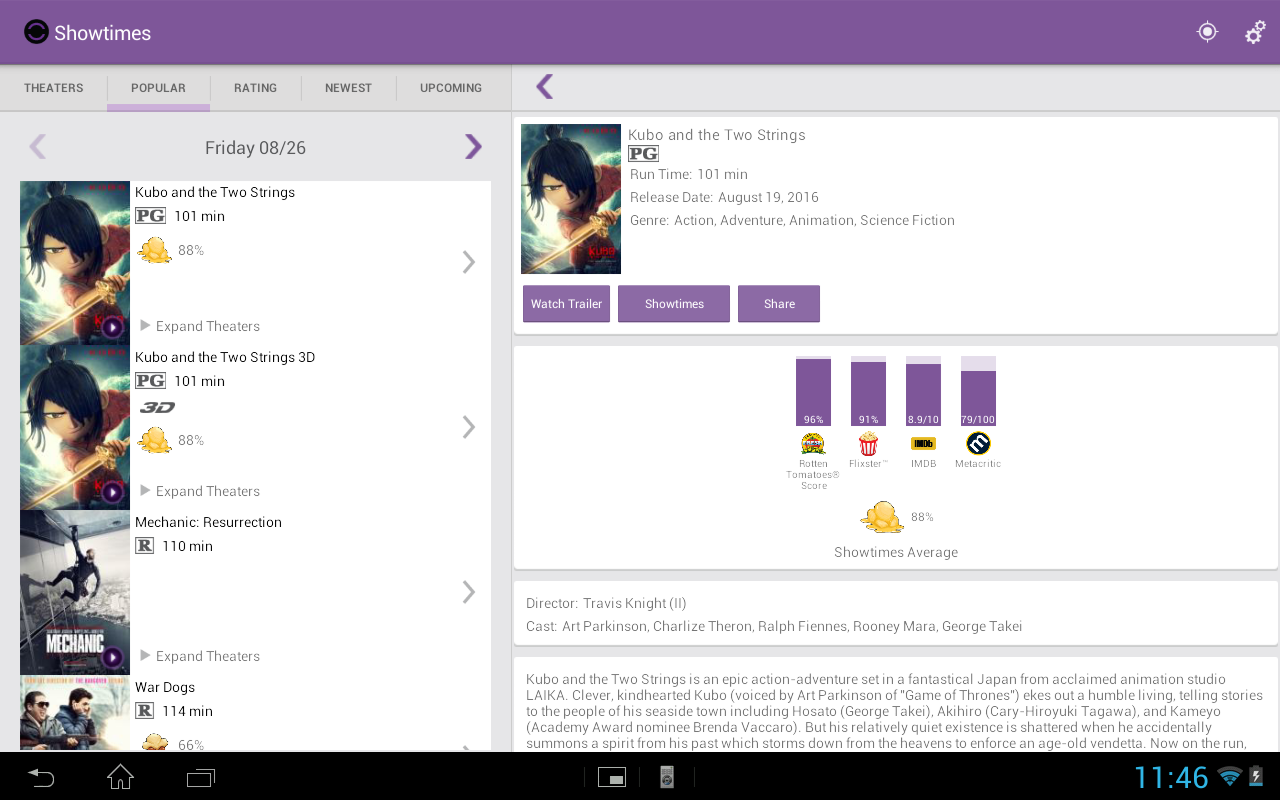Tap the popcorn rating icon for Kubo 88%
1280x800 pixels.
click(155, 250)
